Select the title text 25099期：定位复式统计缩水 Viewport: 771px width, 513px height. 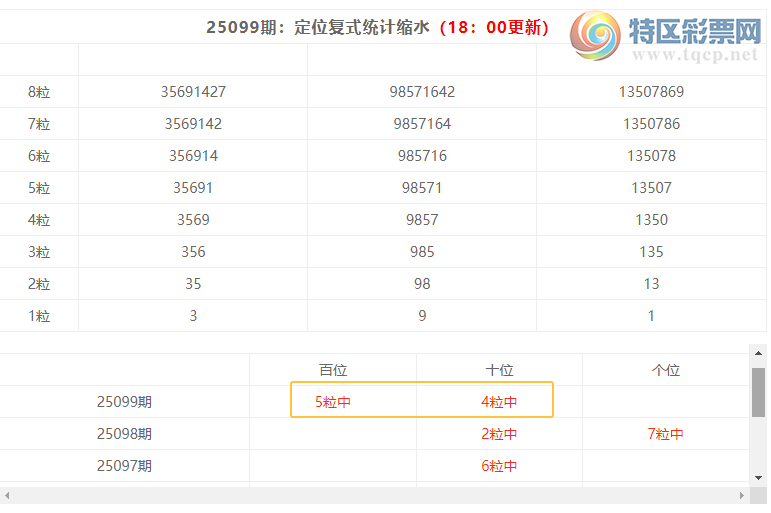point(318,27)
